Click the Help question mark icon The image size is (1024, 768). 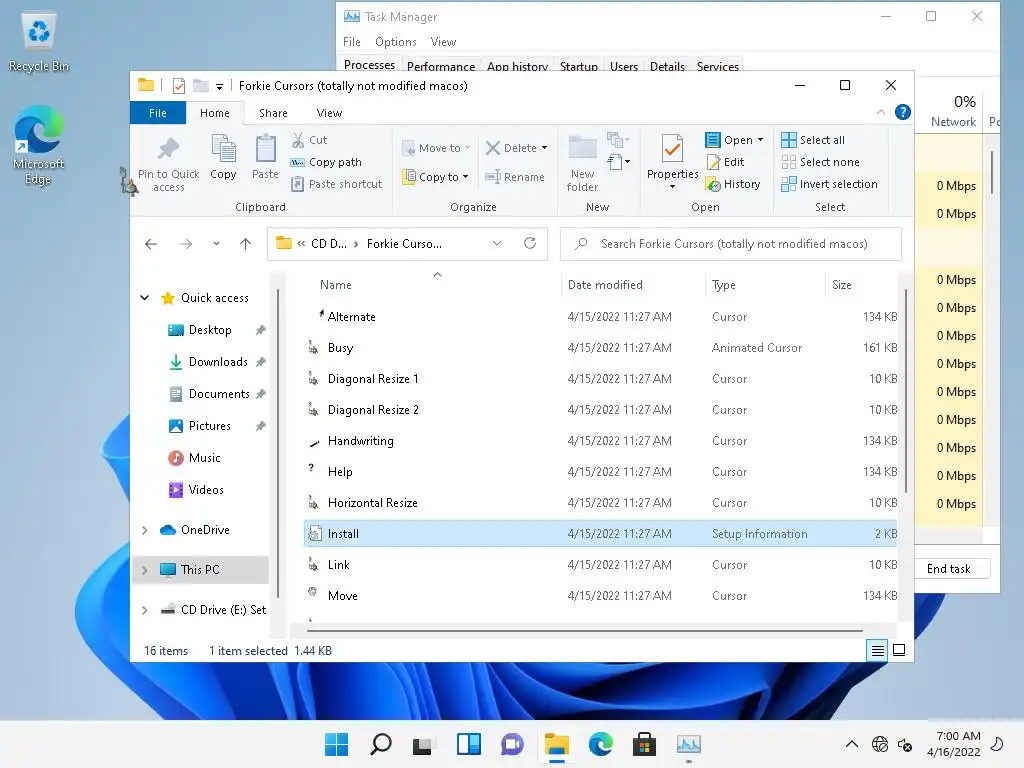pos(903,112)
